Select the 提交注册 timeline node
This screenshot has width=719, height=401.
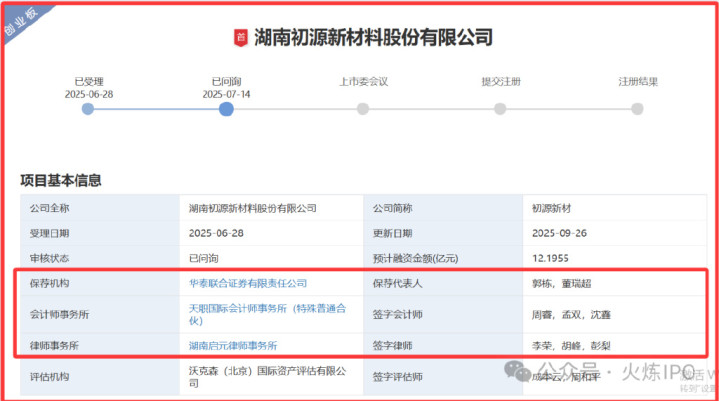point(500,109)
